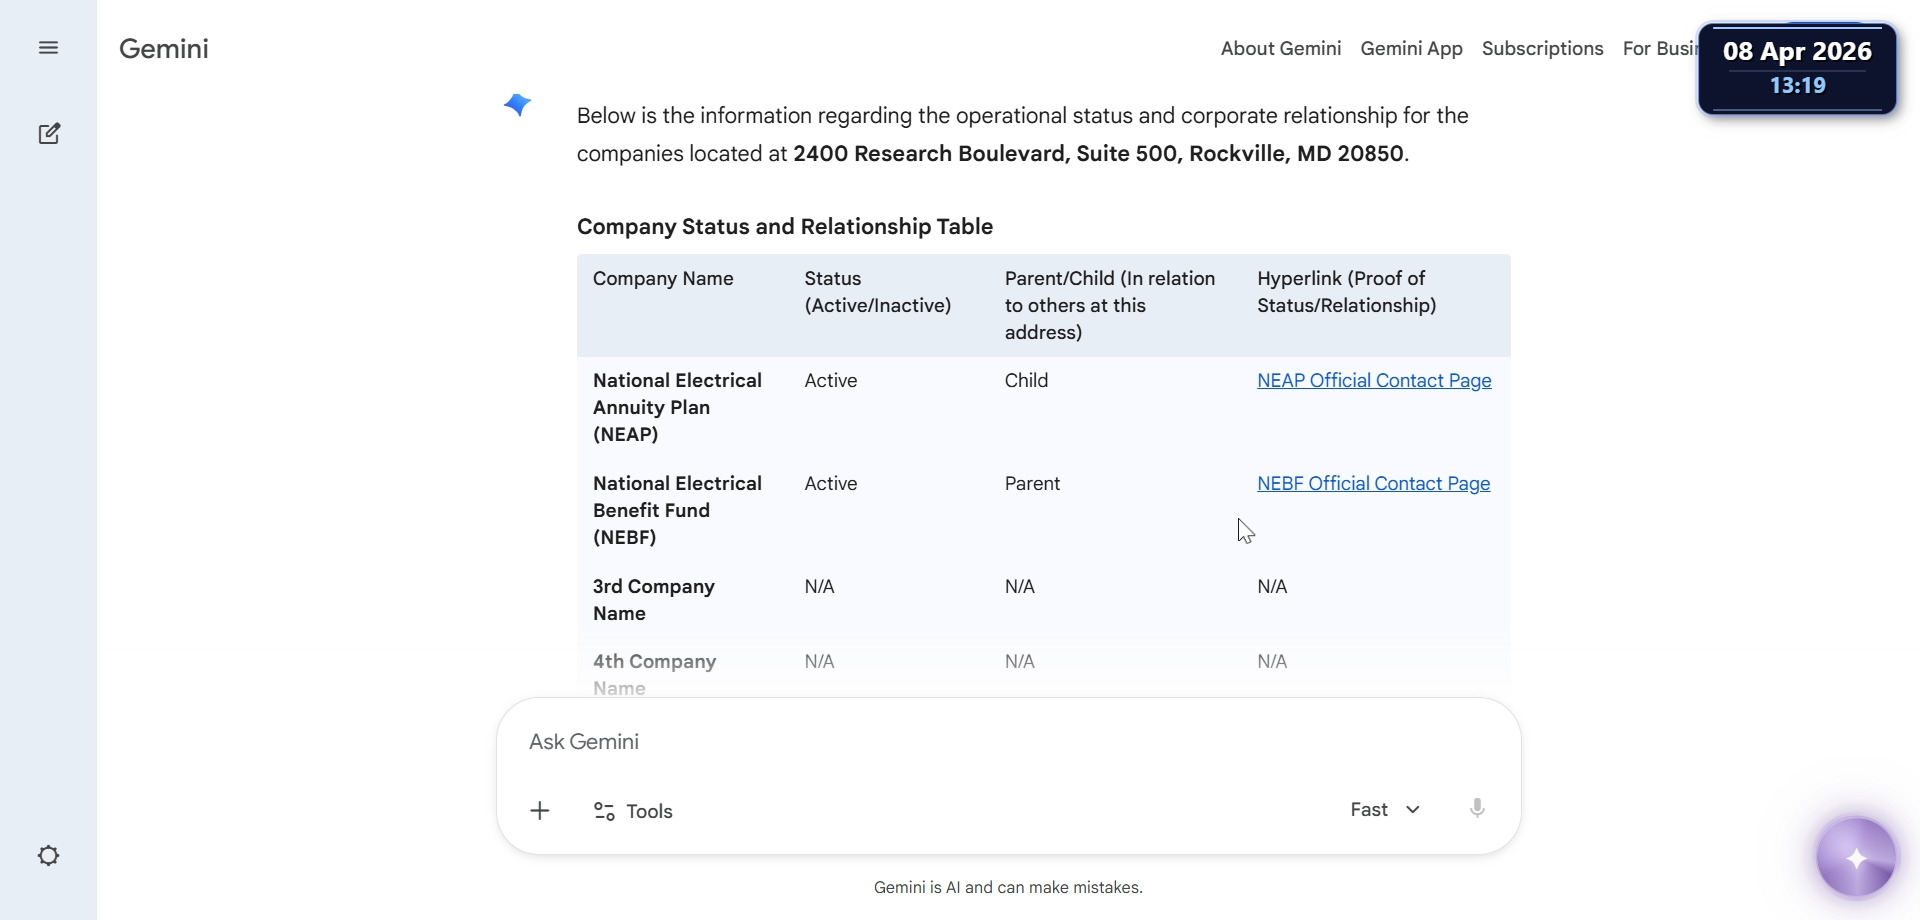This screenshot has width=1920, height=920.
Task: Click the plus attach icon
Action: pos(540,811)
